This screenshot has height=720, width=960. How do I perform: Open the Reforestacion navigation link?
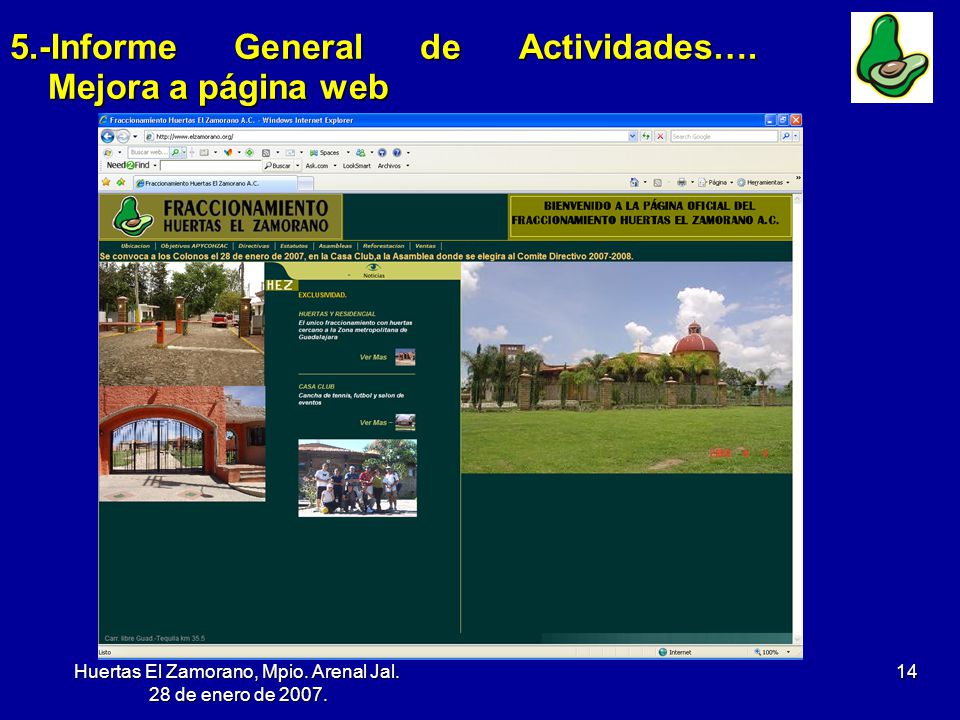pos(383,246)
